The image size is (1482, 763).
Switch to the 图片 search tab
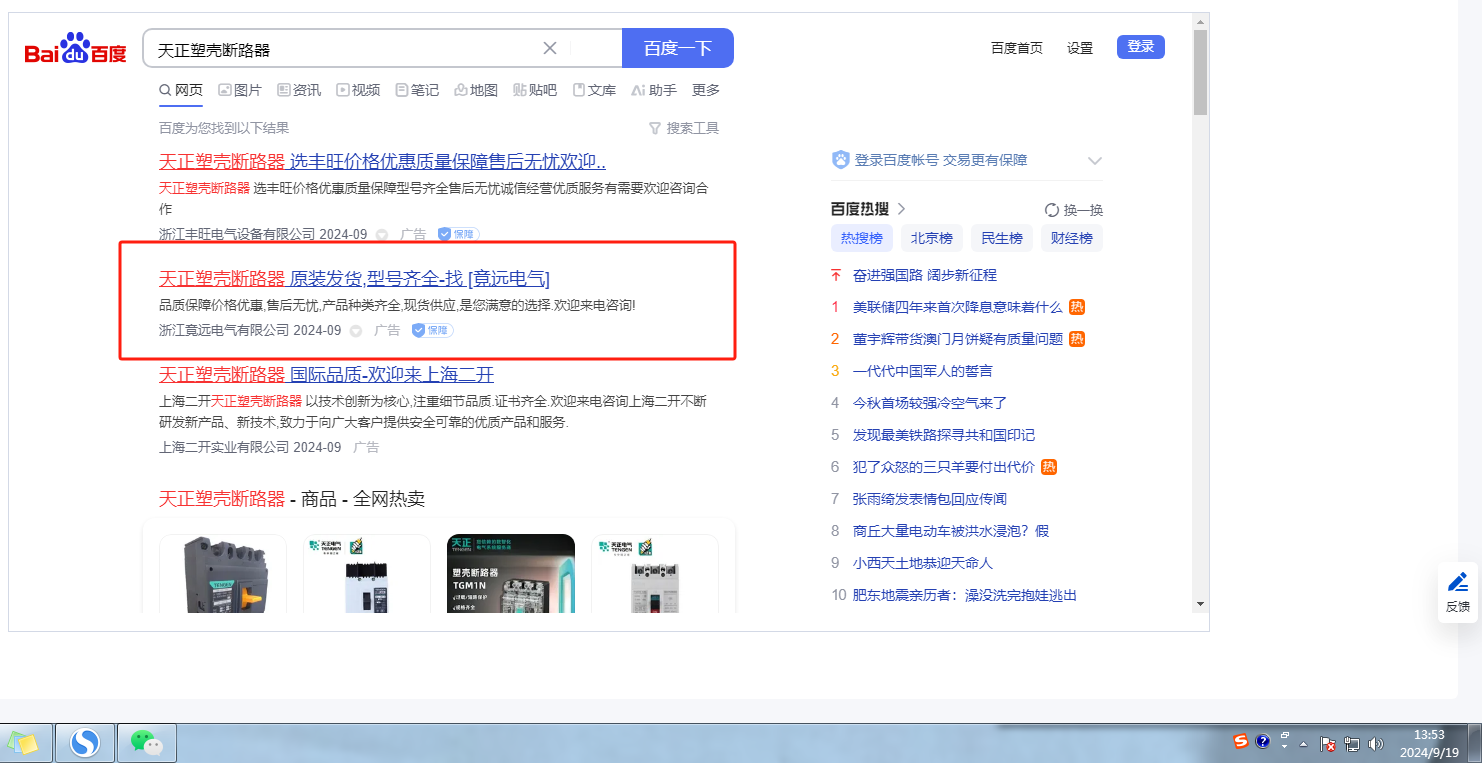(239, 90)
